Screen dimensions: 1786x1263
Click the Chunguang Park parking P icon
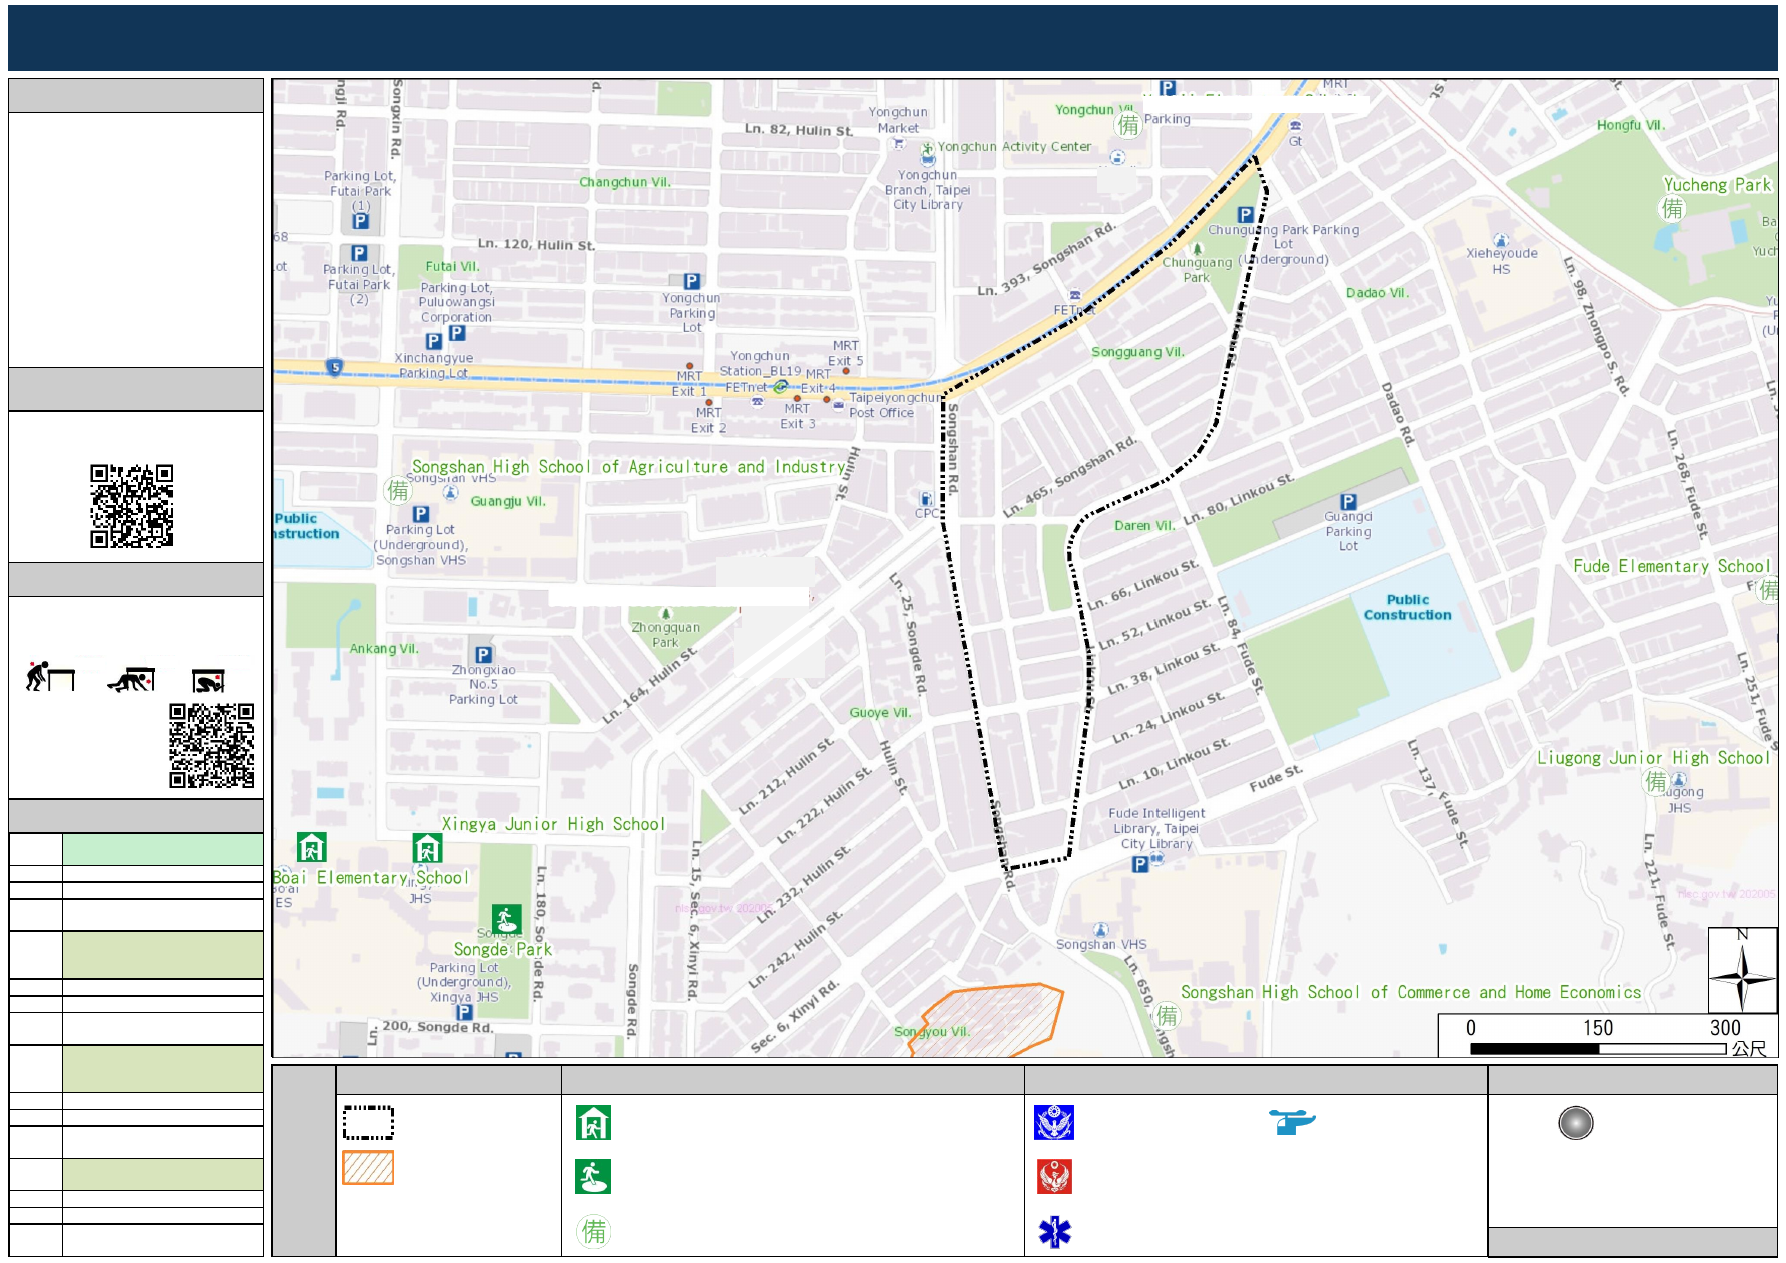point(1246,214)
